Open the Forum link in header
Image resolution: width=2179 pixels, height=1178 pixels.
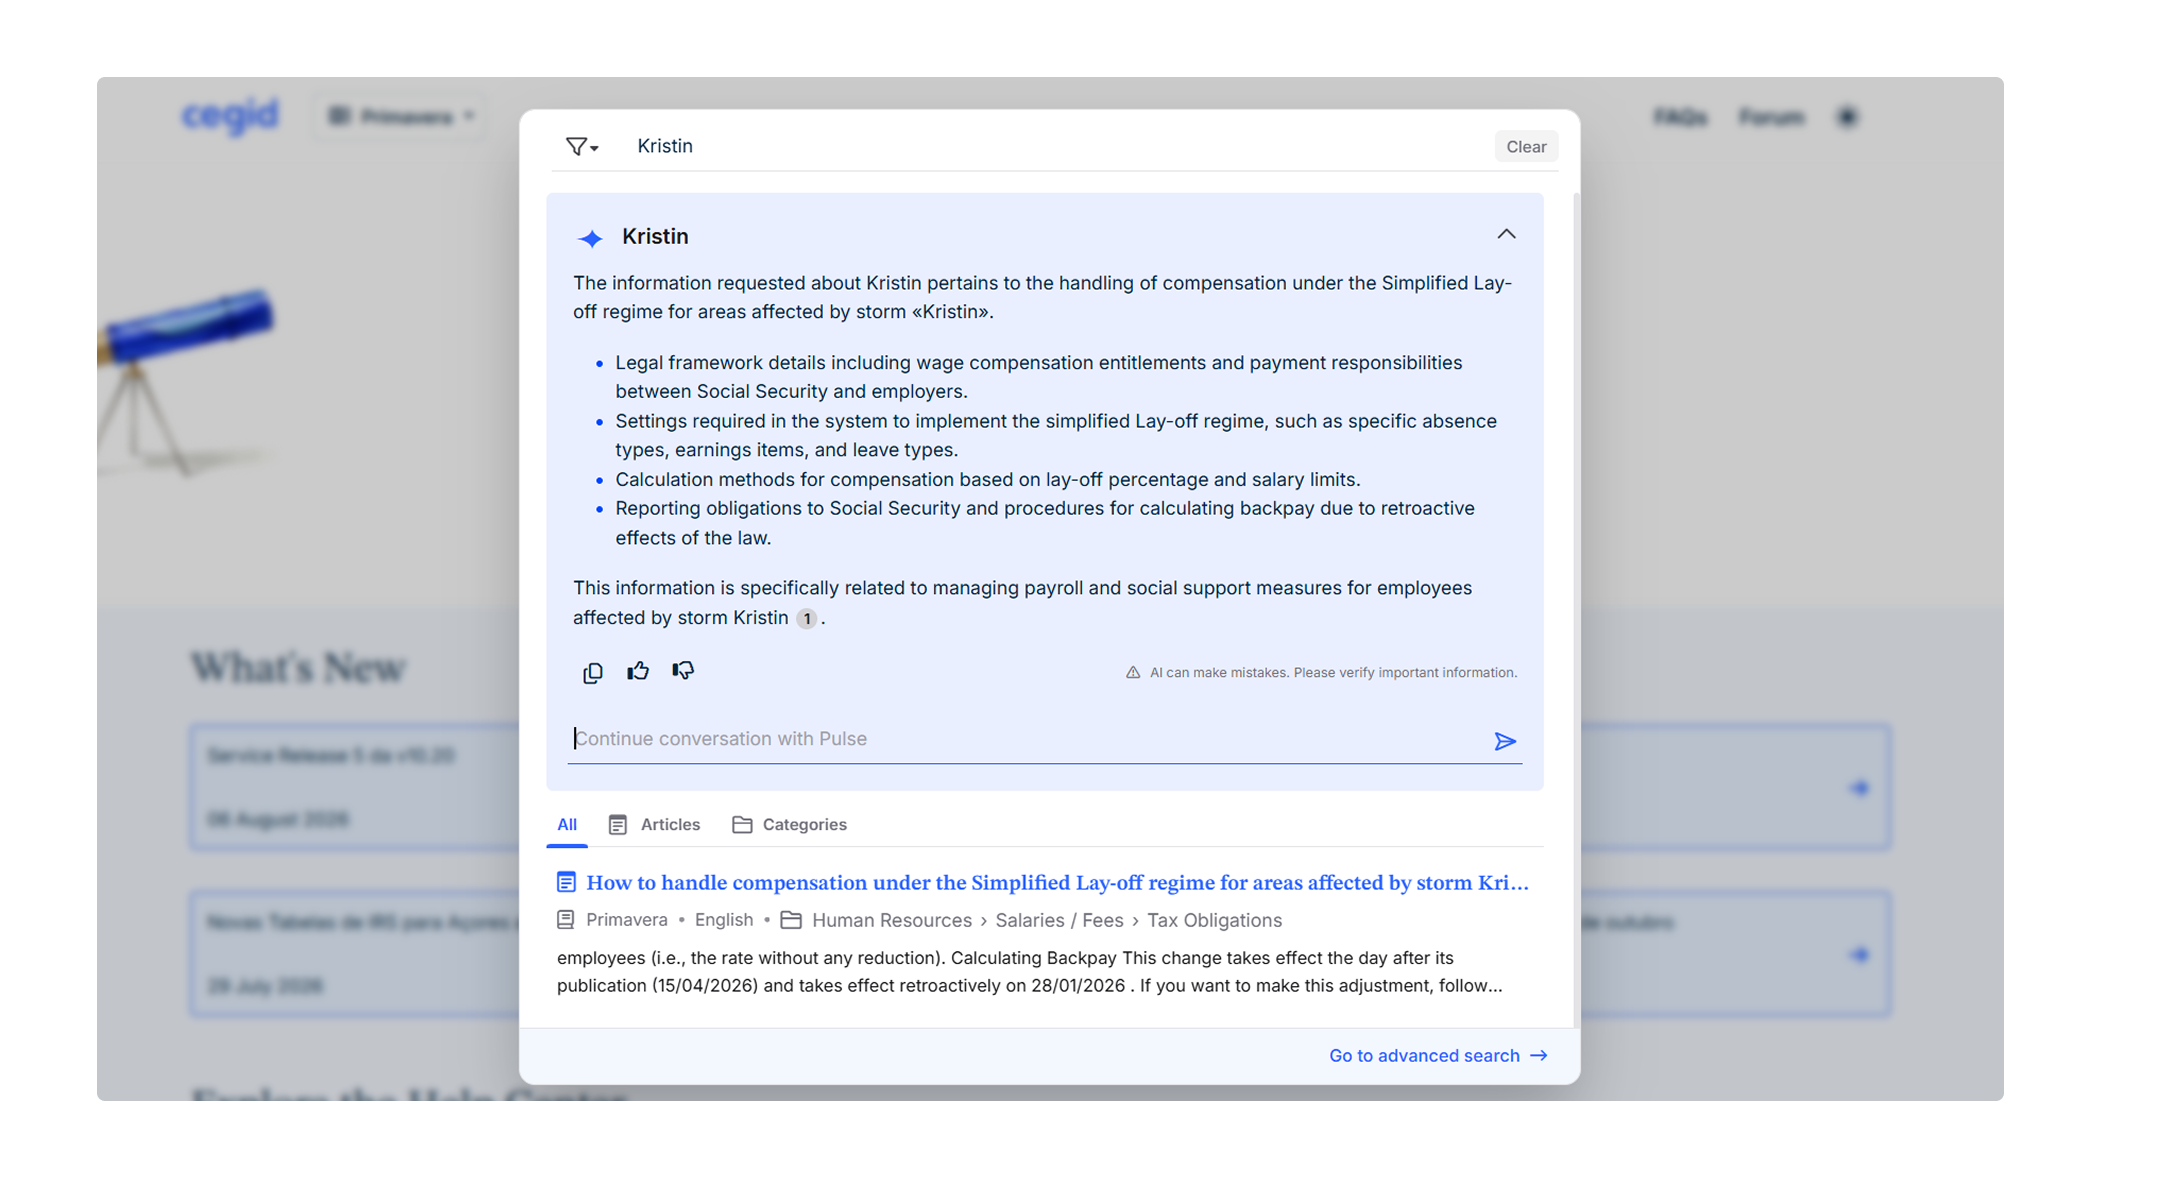click(x=1771, y=118)
